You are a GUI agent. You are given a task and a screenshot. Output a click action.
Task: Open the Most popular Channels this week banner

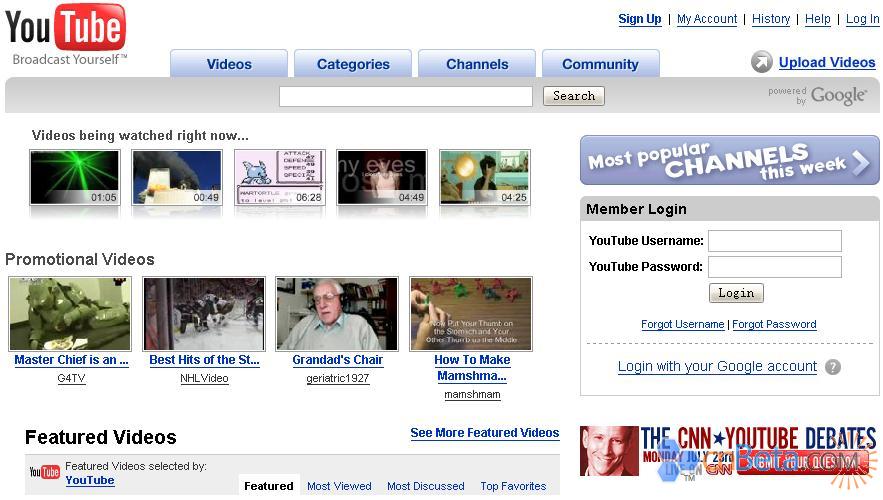(x=729, y=160)
